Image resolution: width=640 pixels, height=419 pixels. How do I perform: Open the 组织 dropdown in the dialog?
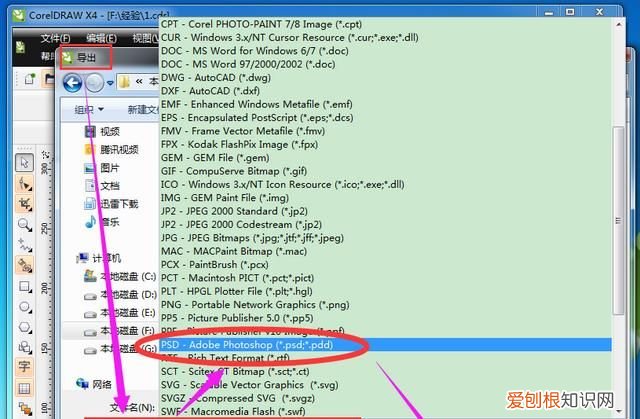[89, 109]
